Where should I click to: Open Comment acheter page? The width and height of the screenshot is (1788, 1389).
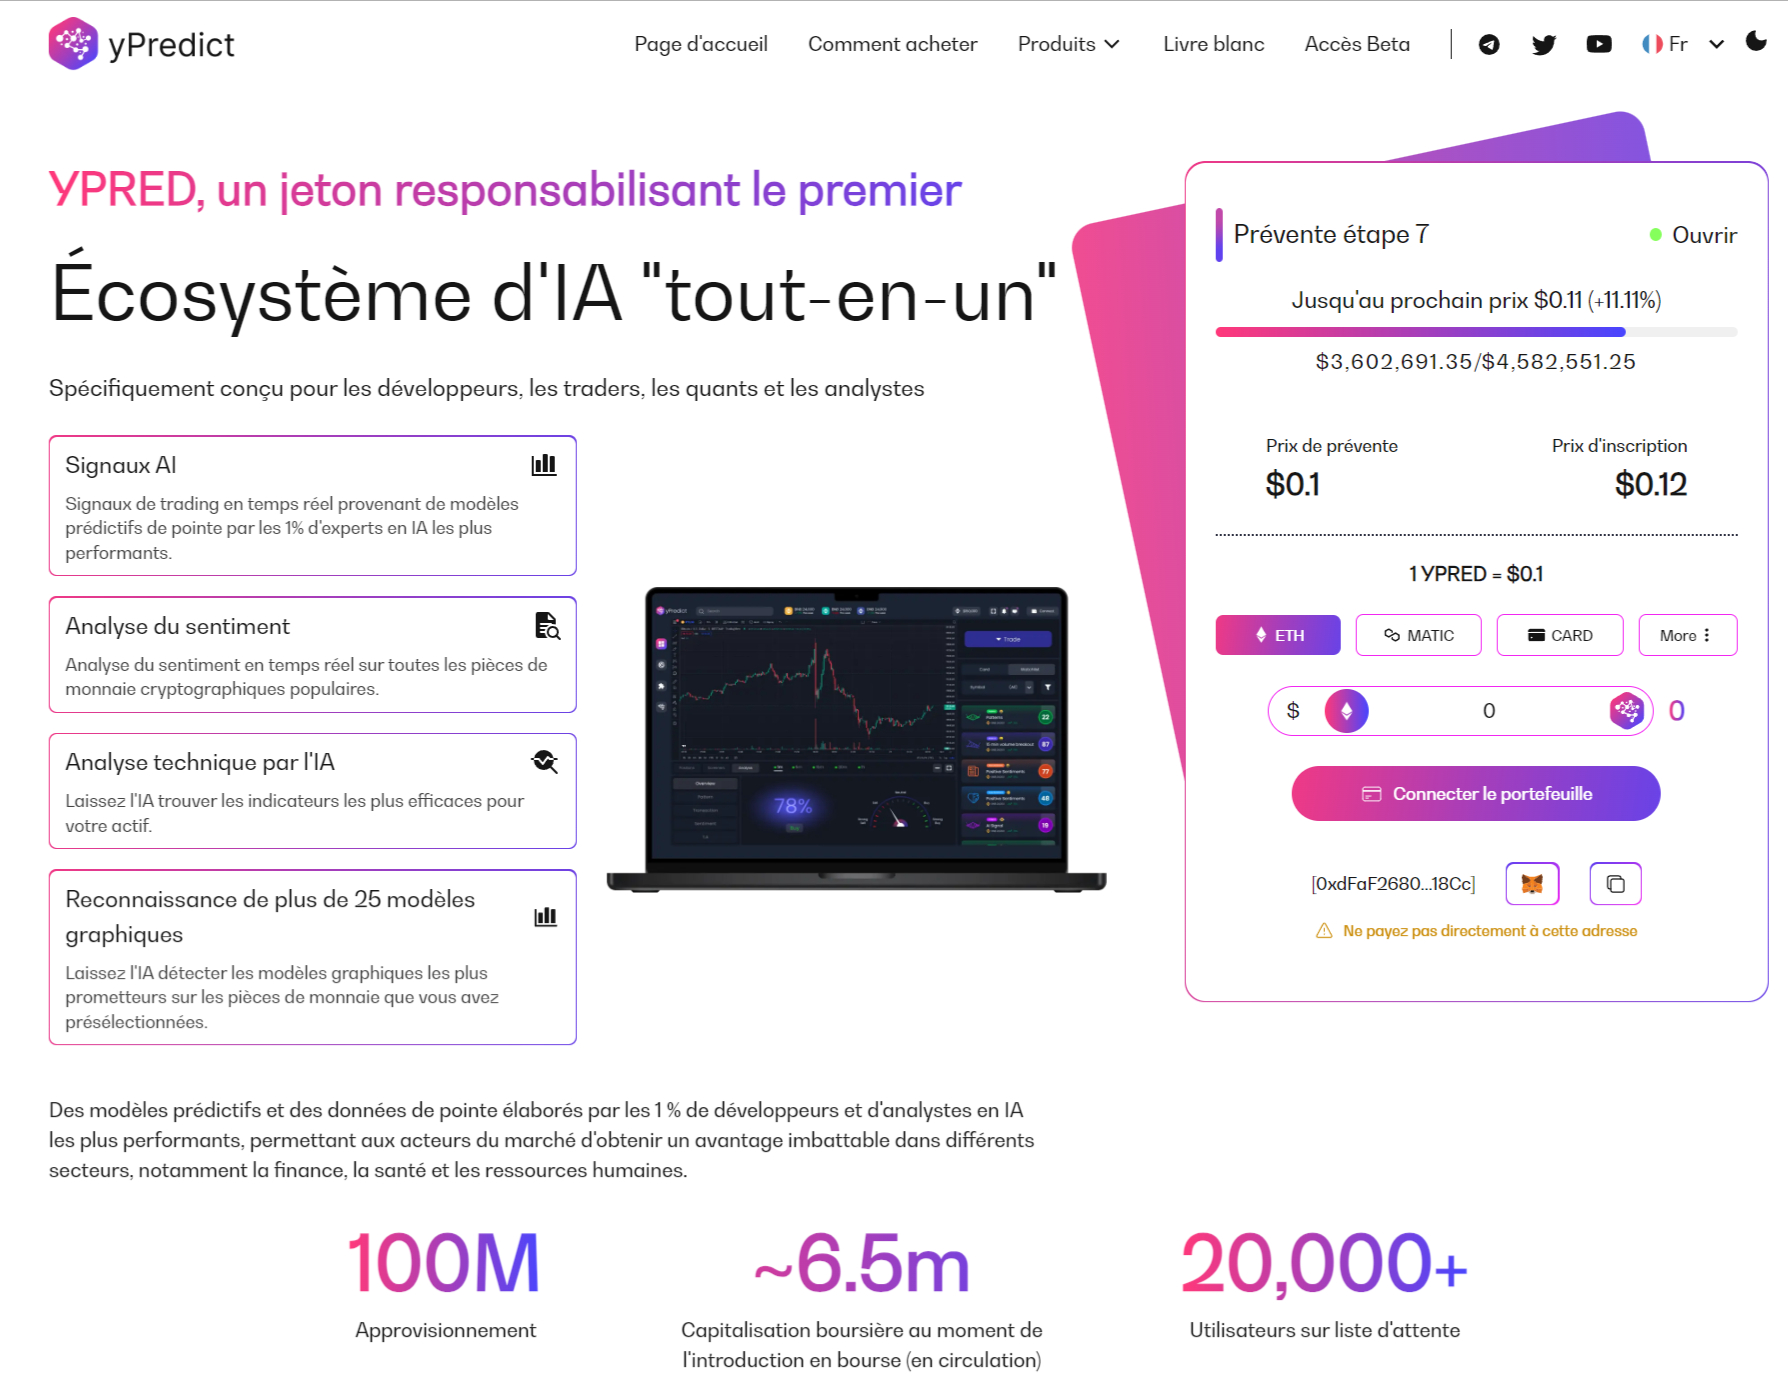tap(892, 44)
